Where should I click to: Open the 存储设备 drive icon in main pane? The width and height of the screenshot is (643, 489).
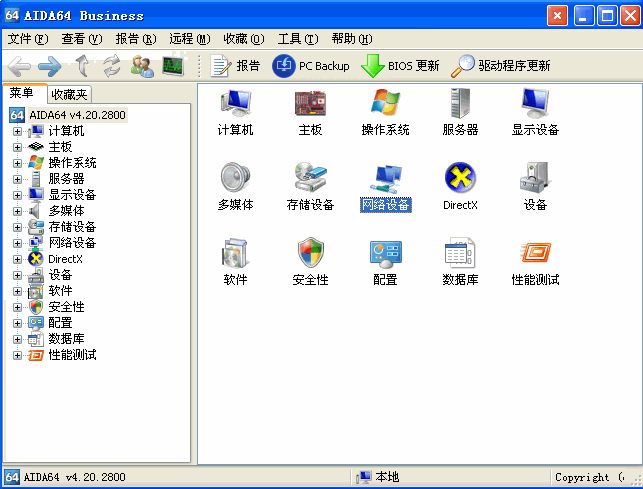(x=310, y=187)
